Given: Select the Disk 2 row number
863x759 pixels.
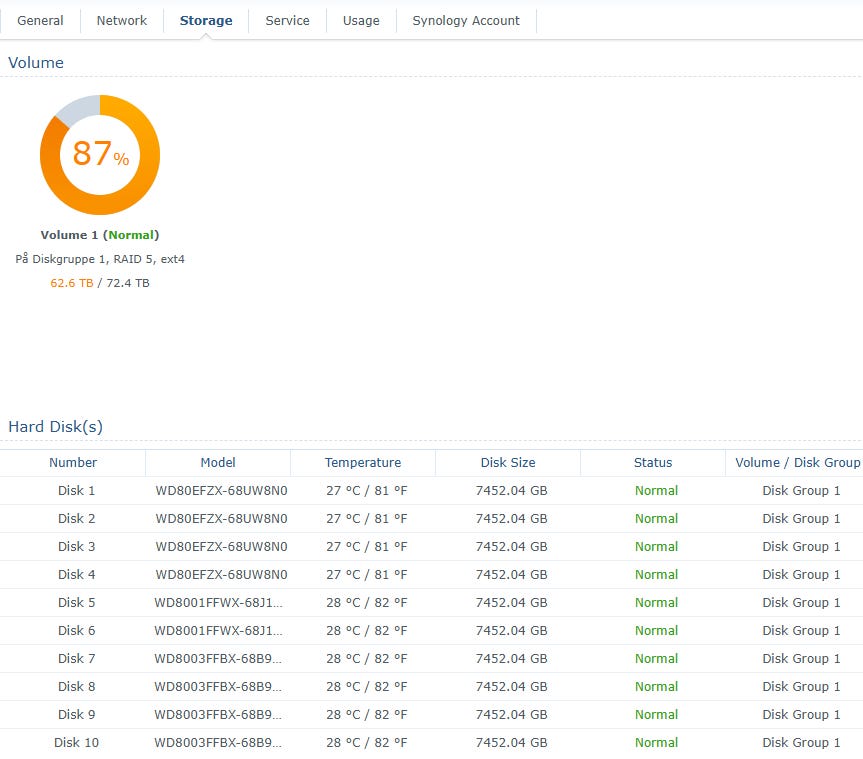Looking at the screenshot, I should (77, 519).
